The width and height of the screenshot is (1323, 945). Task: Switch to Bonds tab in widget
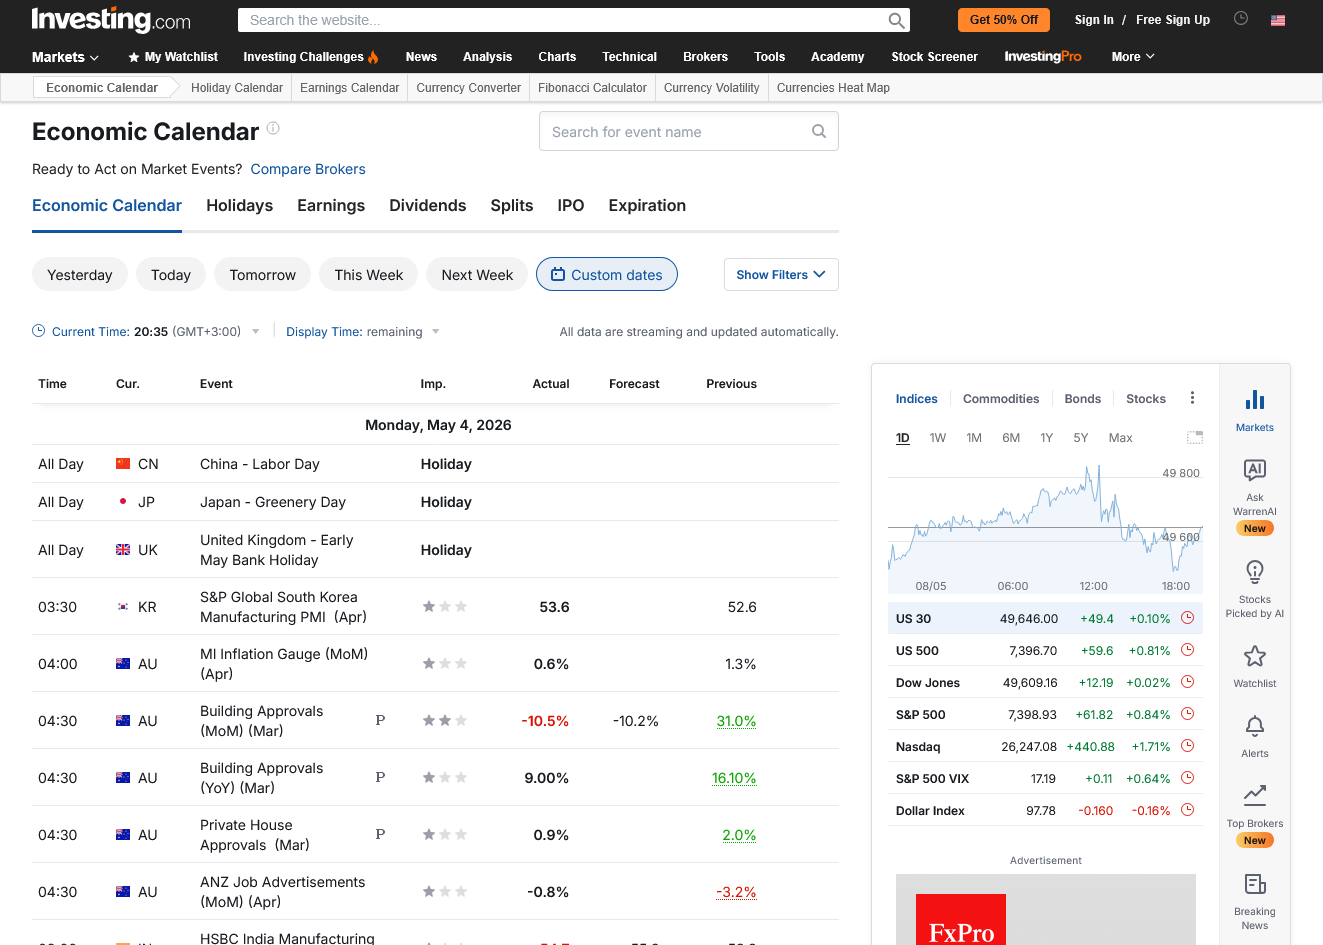click(1083, 399)
